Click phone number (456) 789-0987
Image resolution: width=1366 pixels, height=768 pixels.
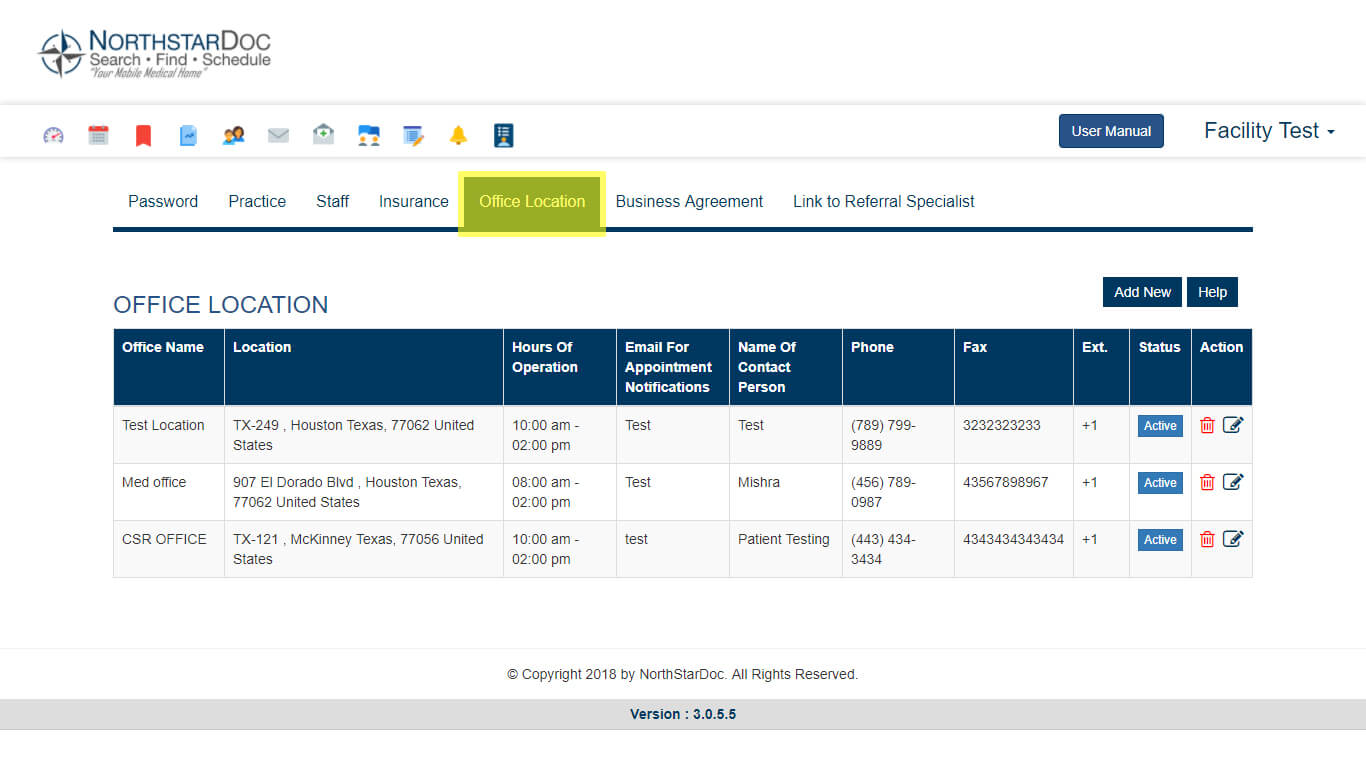(883, 492)
